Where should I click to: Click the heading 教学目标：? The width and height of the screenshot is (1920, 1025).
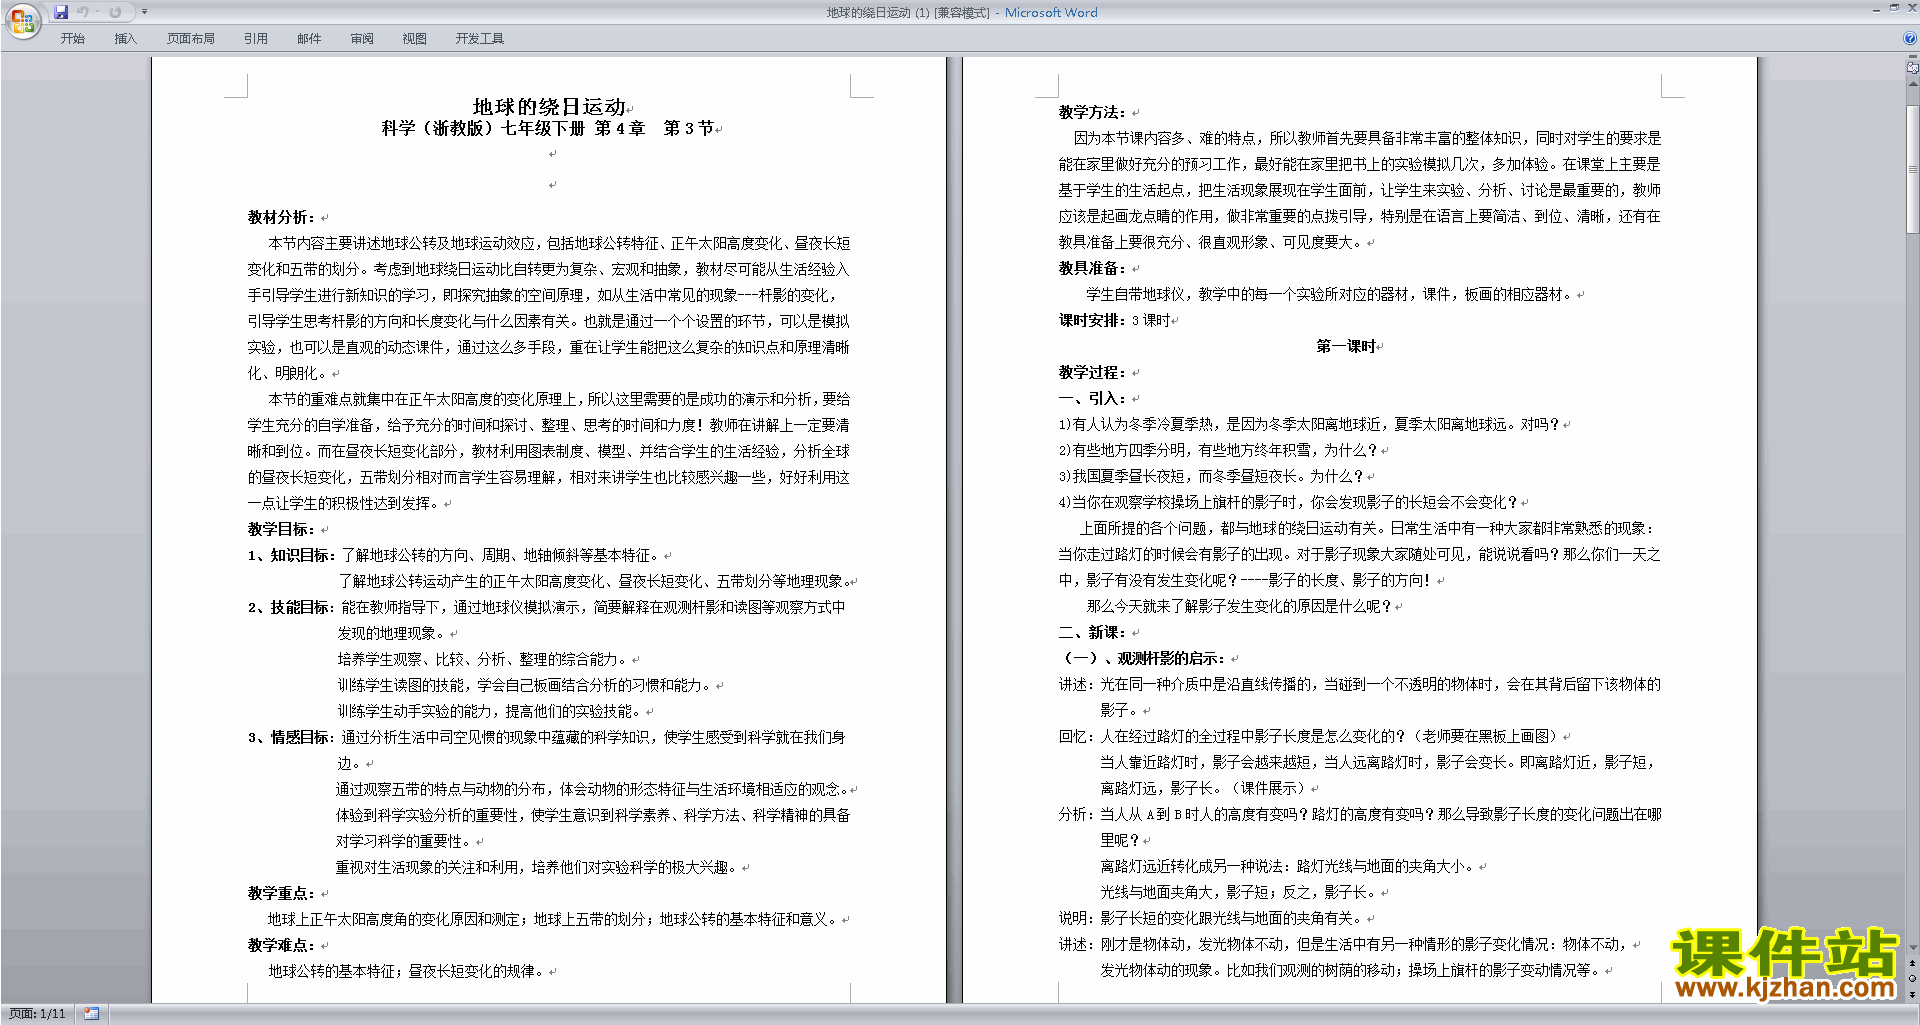pos(281,529)
